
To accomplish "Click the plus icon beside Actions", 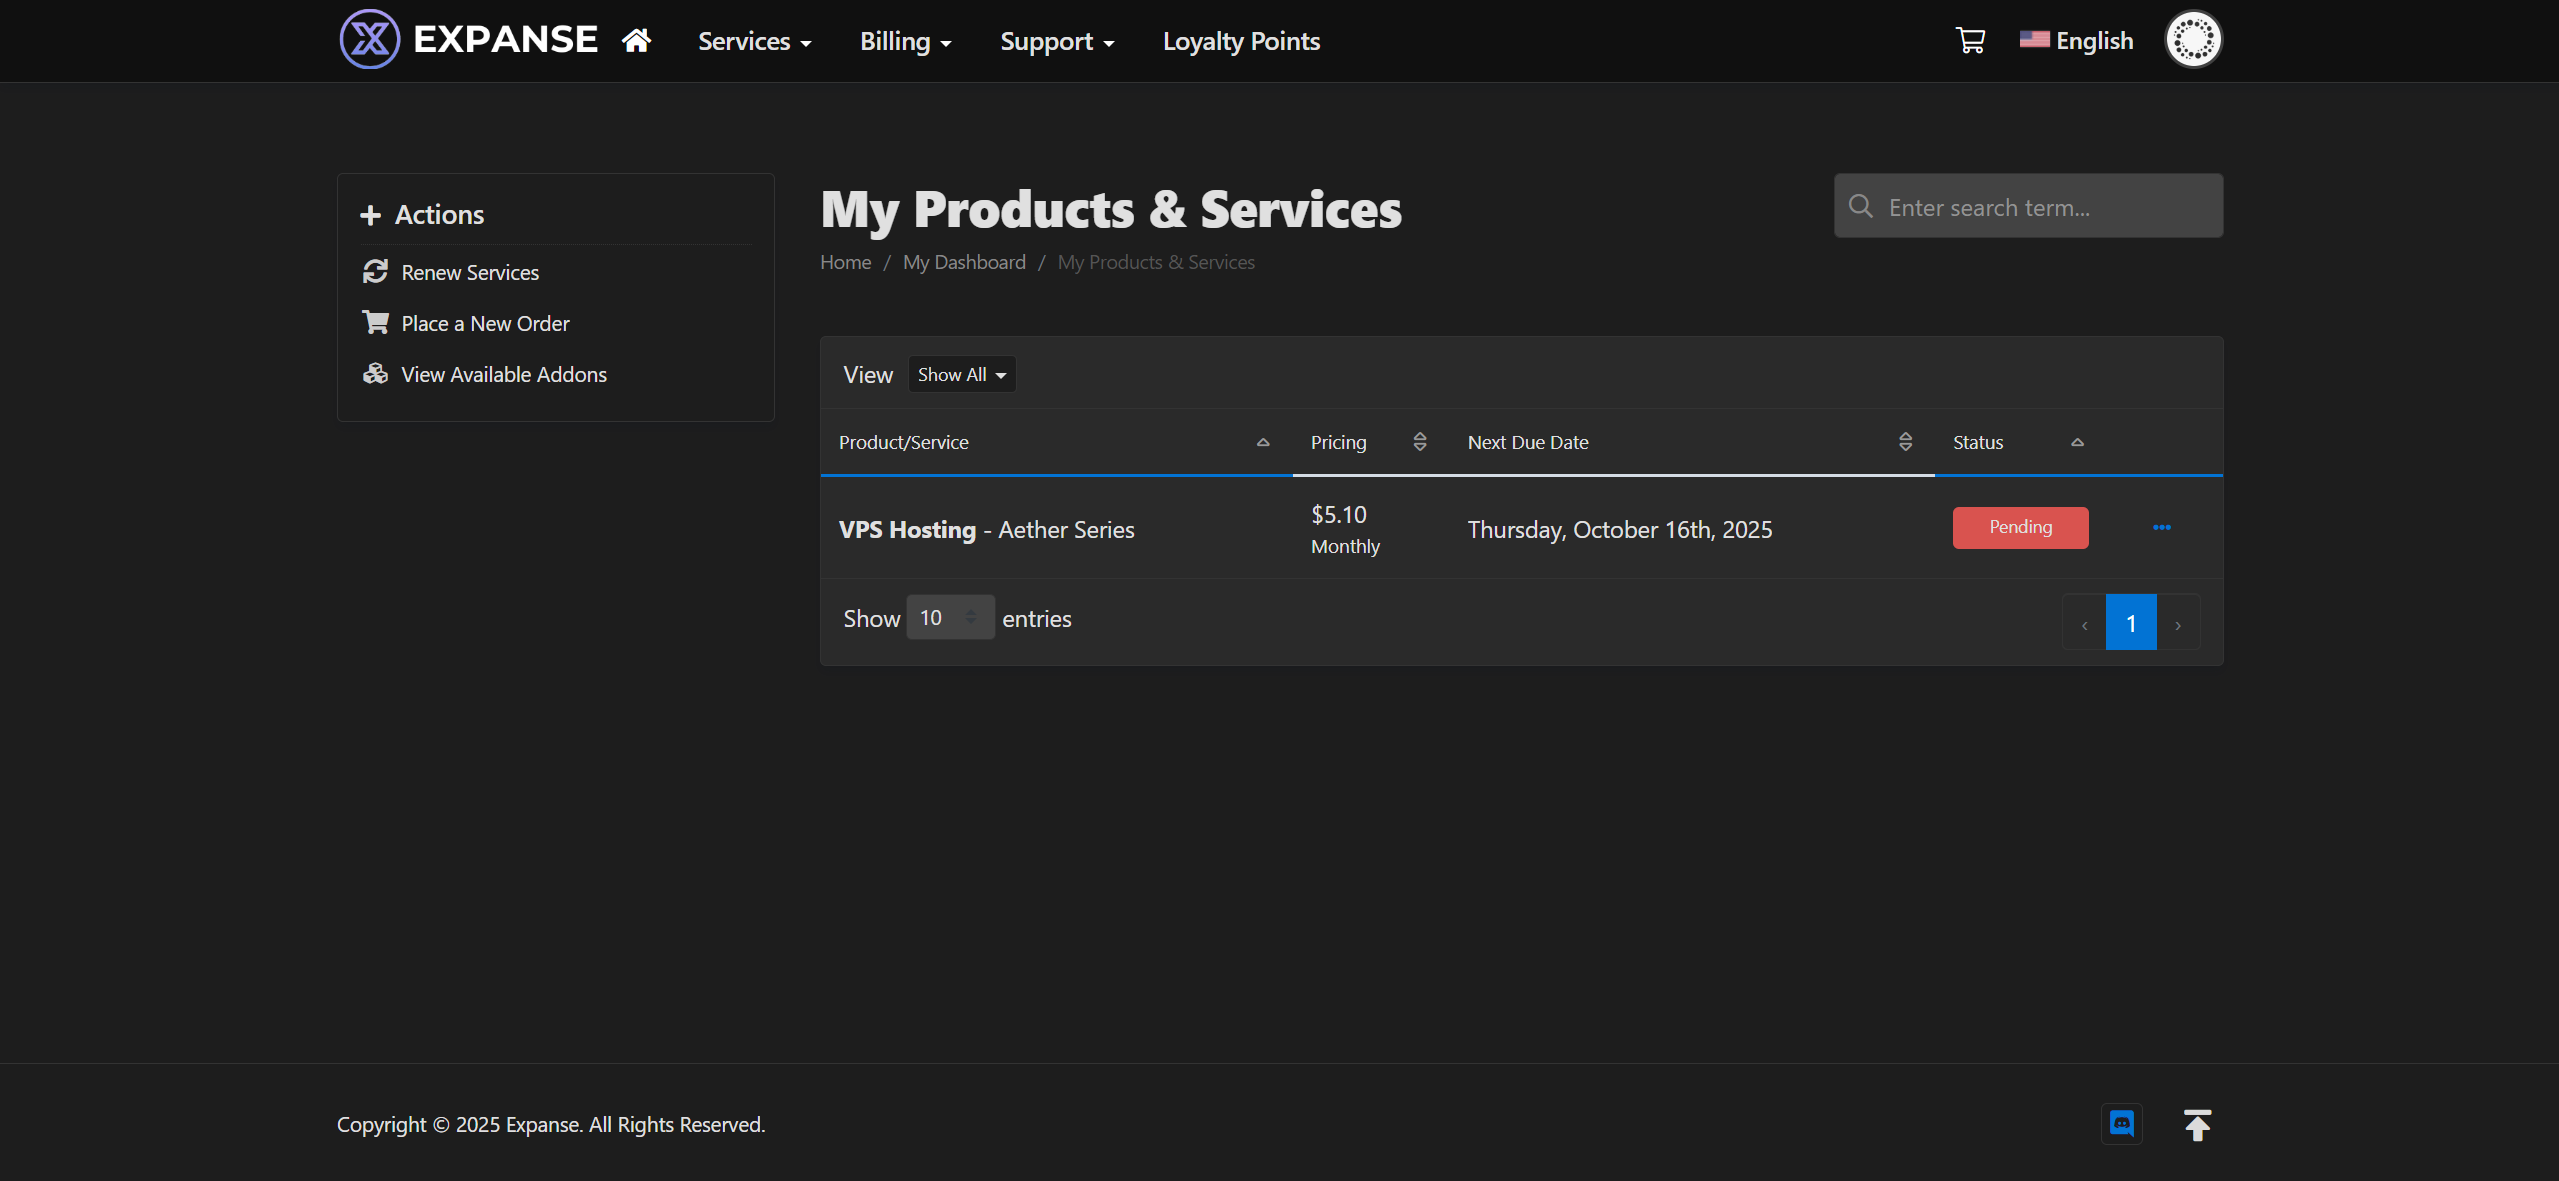I will [370, 215].
